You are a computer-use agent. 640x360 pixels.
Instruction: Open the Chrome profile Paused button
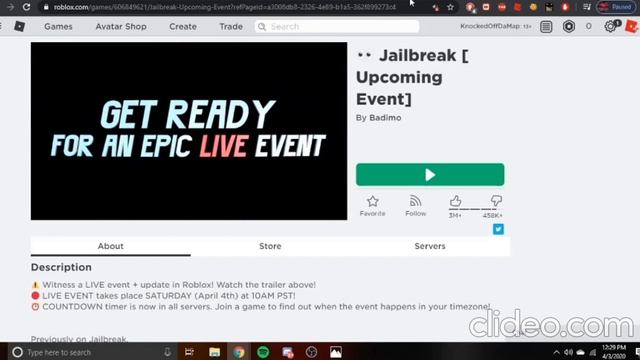coord(616,7)
